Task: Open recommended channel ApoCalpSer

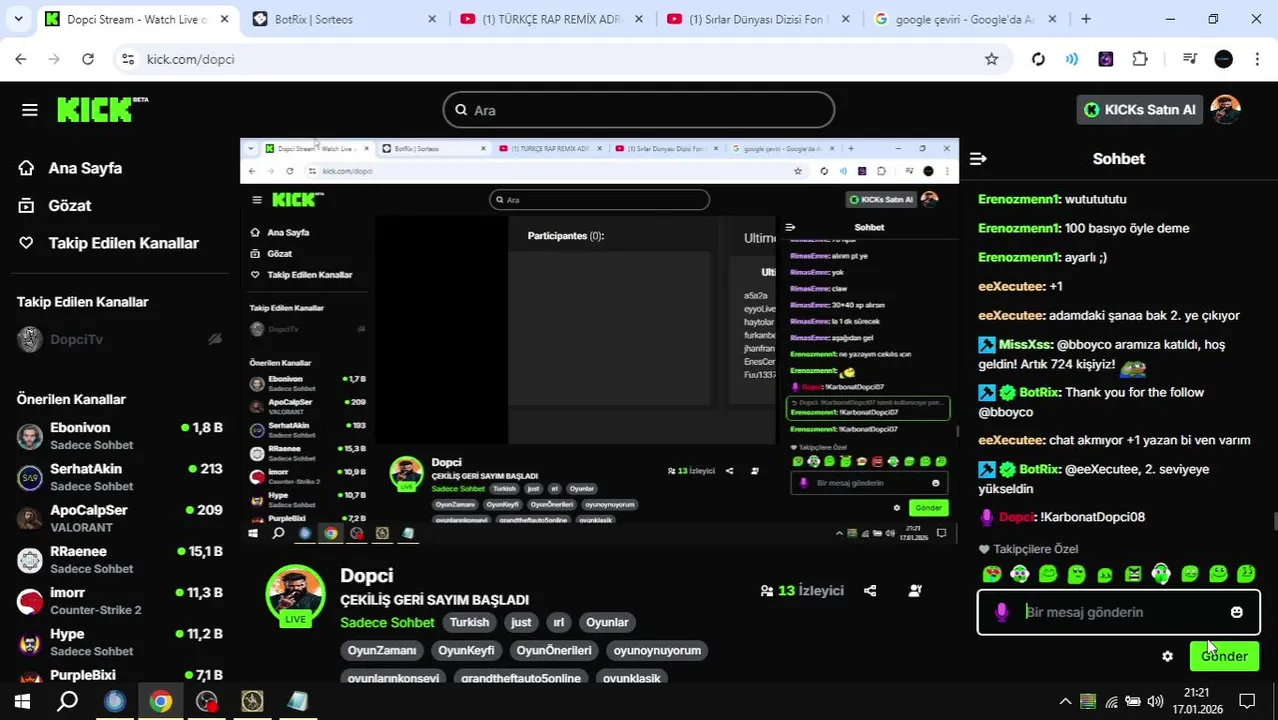Action: click(x=120, y=518)
